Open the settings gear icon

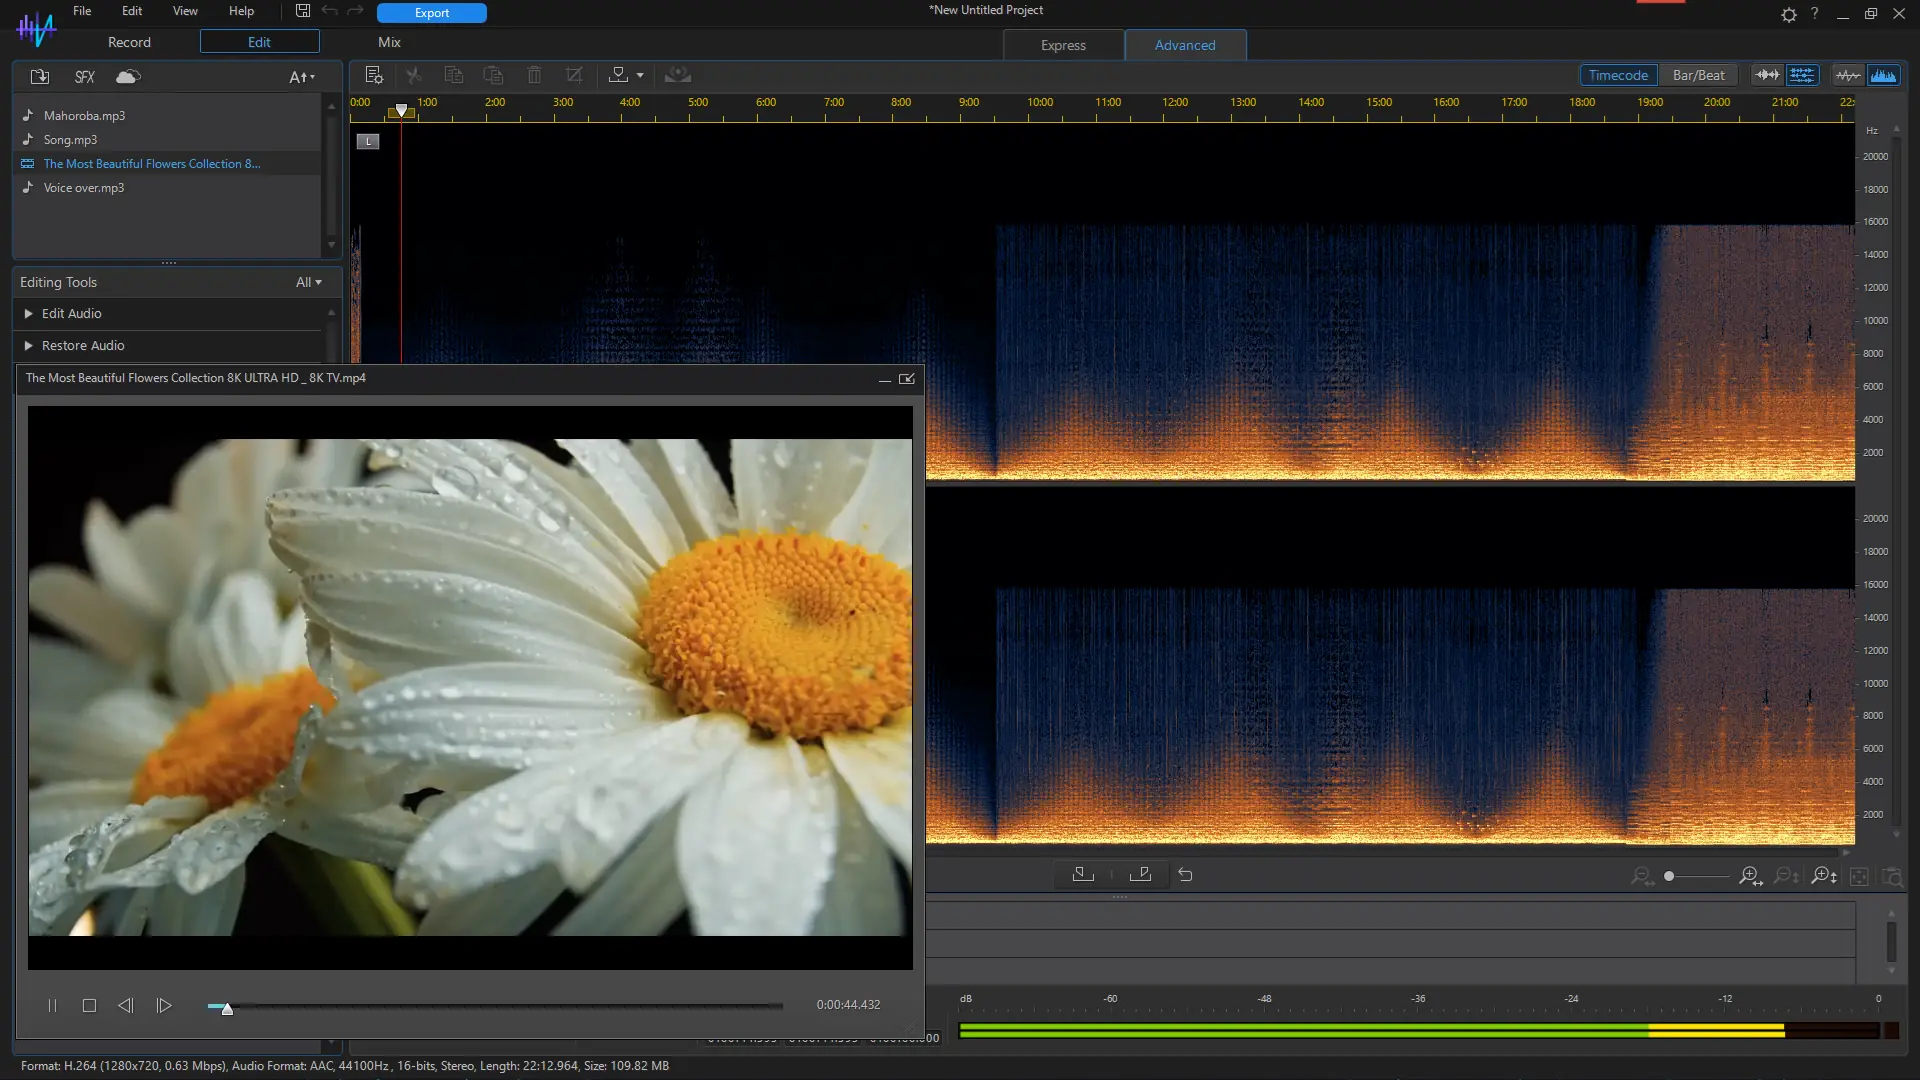click(1789, 14)
